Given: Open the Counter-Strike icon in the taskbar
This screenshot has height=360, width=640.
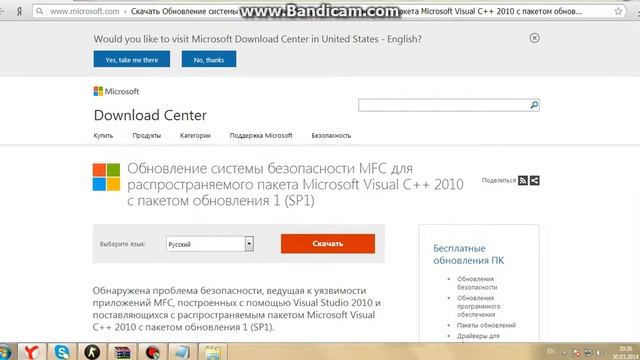Looking at the screenshot, I should pyautogui.click(x=92, y=352).
